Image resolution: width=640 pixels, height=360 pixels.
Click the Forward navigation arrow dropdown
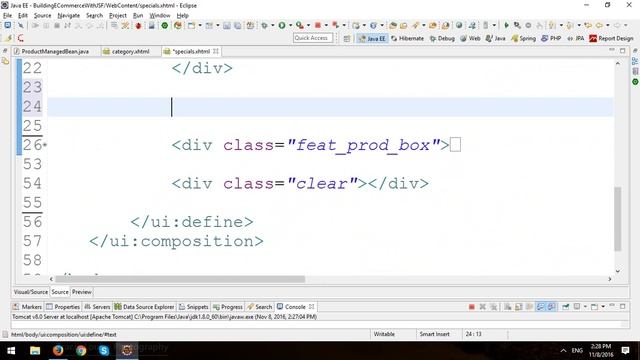[x=625, y=25]
